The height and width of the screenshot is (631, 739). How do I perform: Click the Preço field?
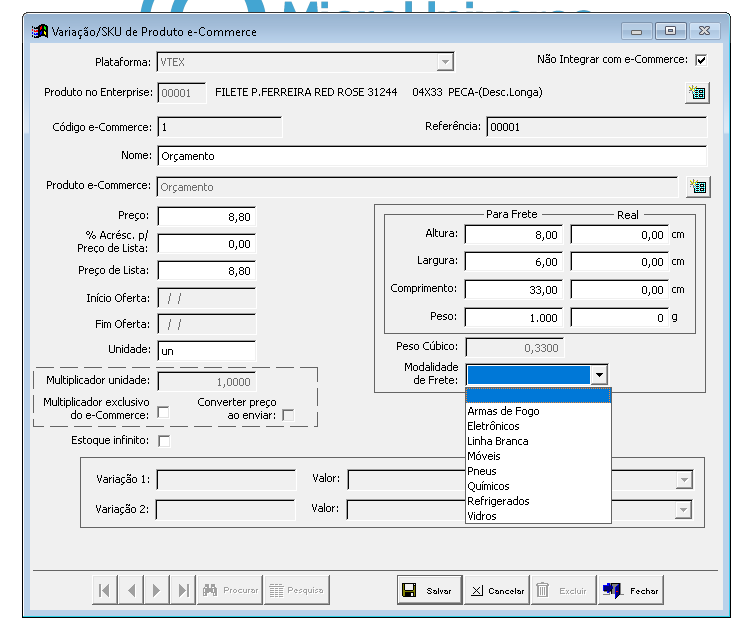pyautogui.click(x=207, y=217)
